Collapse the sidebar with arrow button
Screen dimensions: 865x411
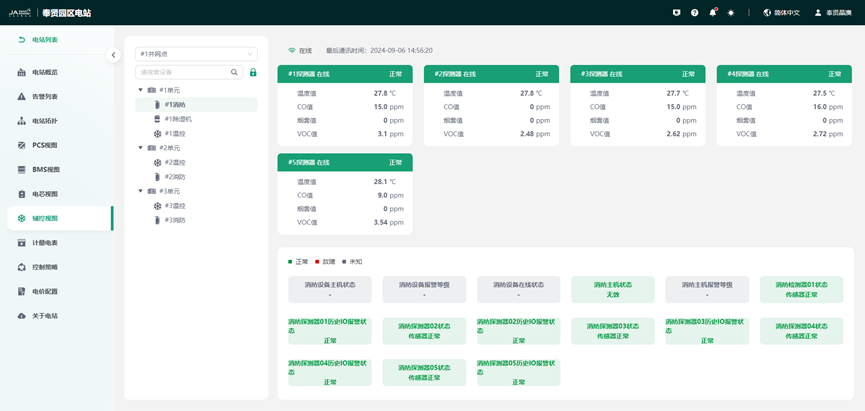coord(113,55)
